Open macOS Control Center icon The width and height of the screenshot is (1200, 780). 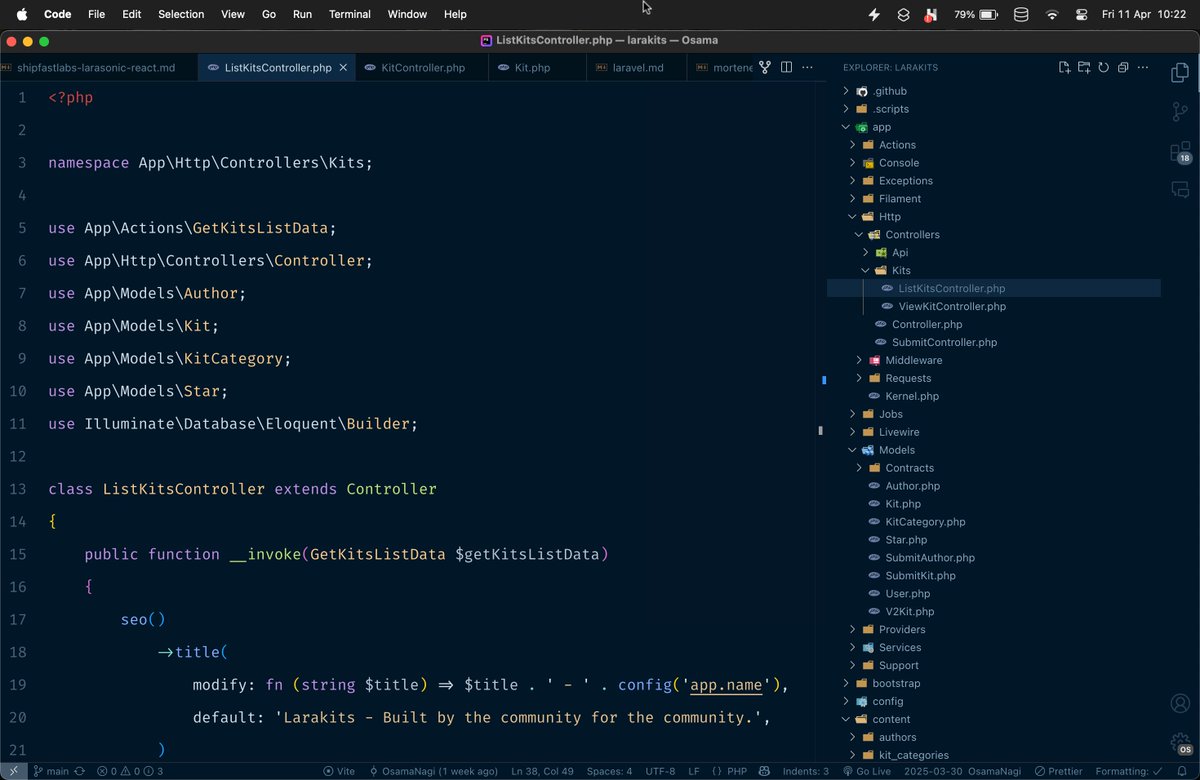pyautogui.click(x=1081, y=14)
